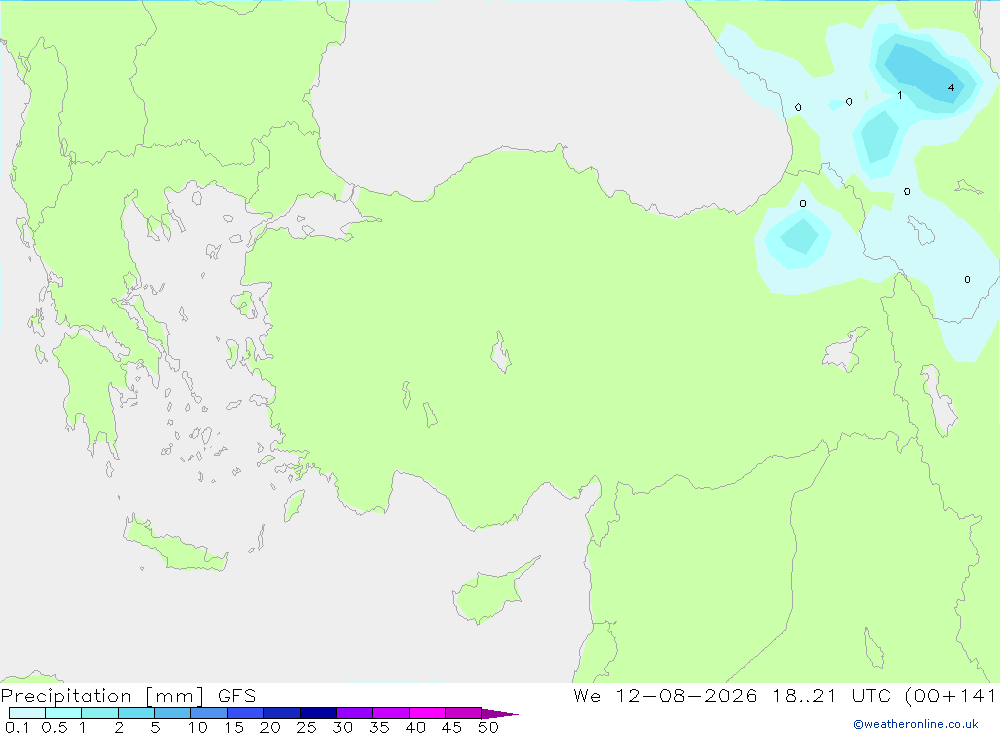1000x733 pixels.
Task: Click the legend swatch between 25 and 30
Action: pyautogui.click(x=318, y=713)
